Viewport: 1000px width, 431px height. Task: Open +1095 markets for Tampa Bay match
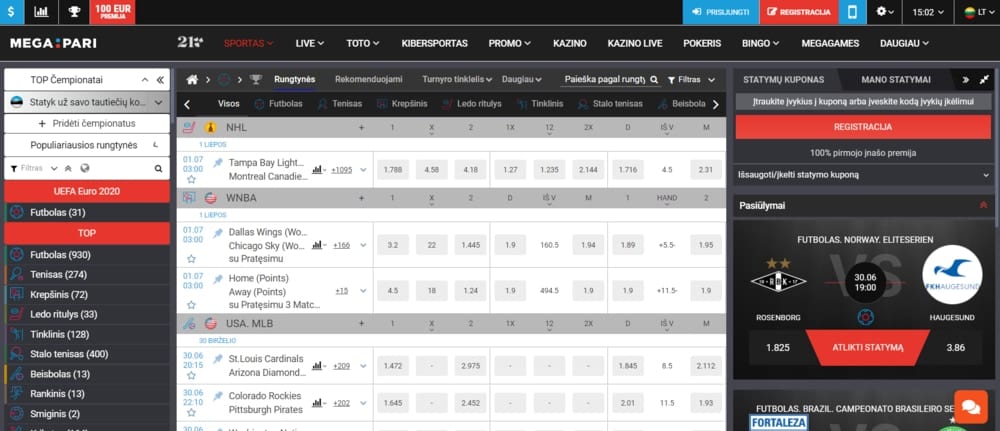341,170
